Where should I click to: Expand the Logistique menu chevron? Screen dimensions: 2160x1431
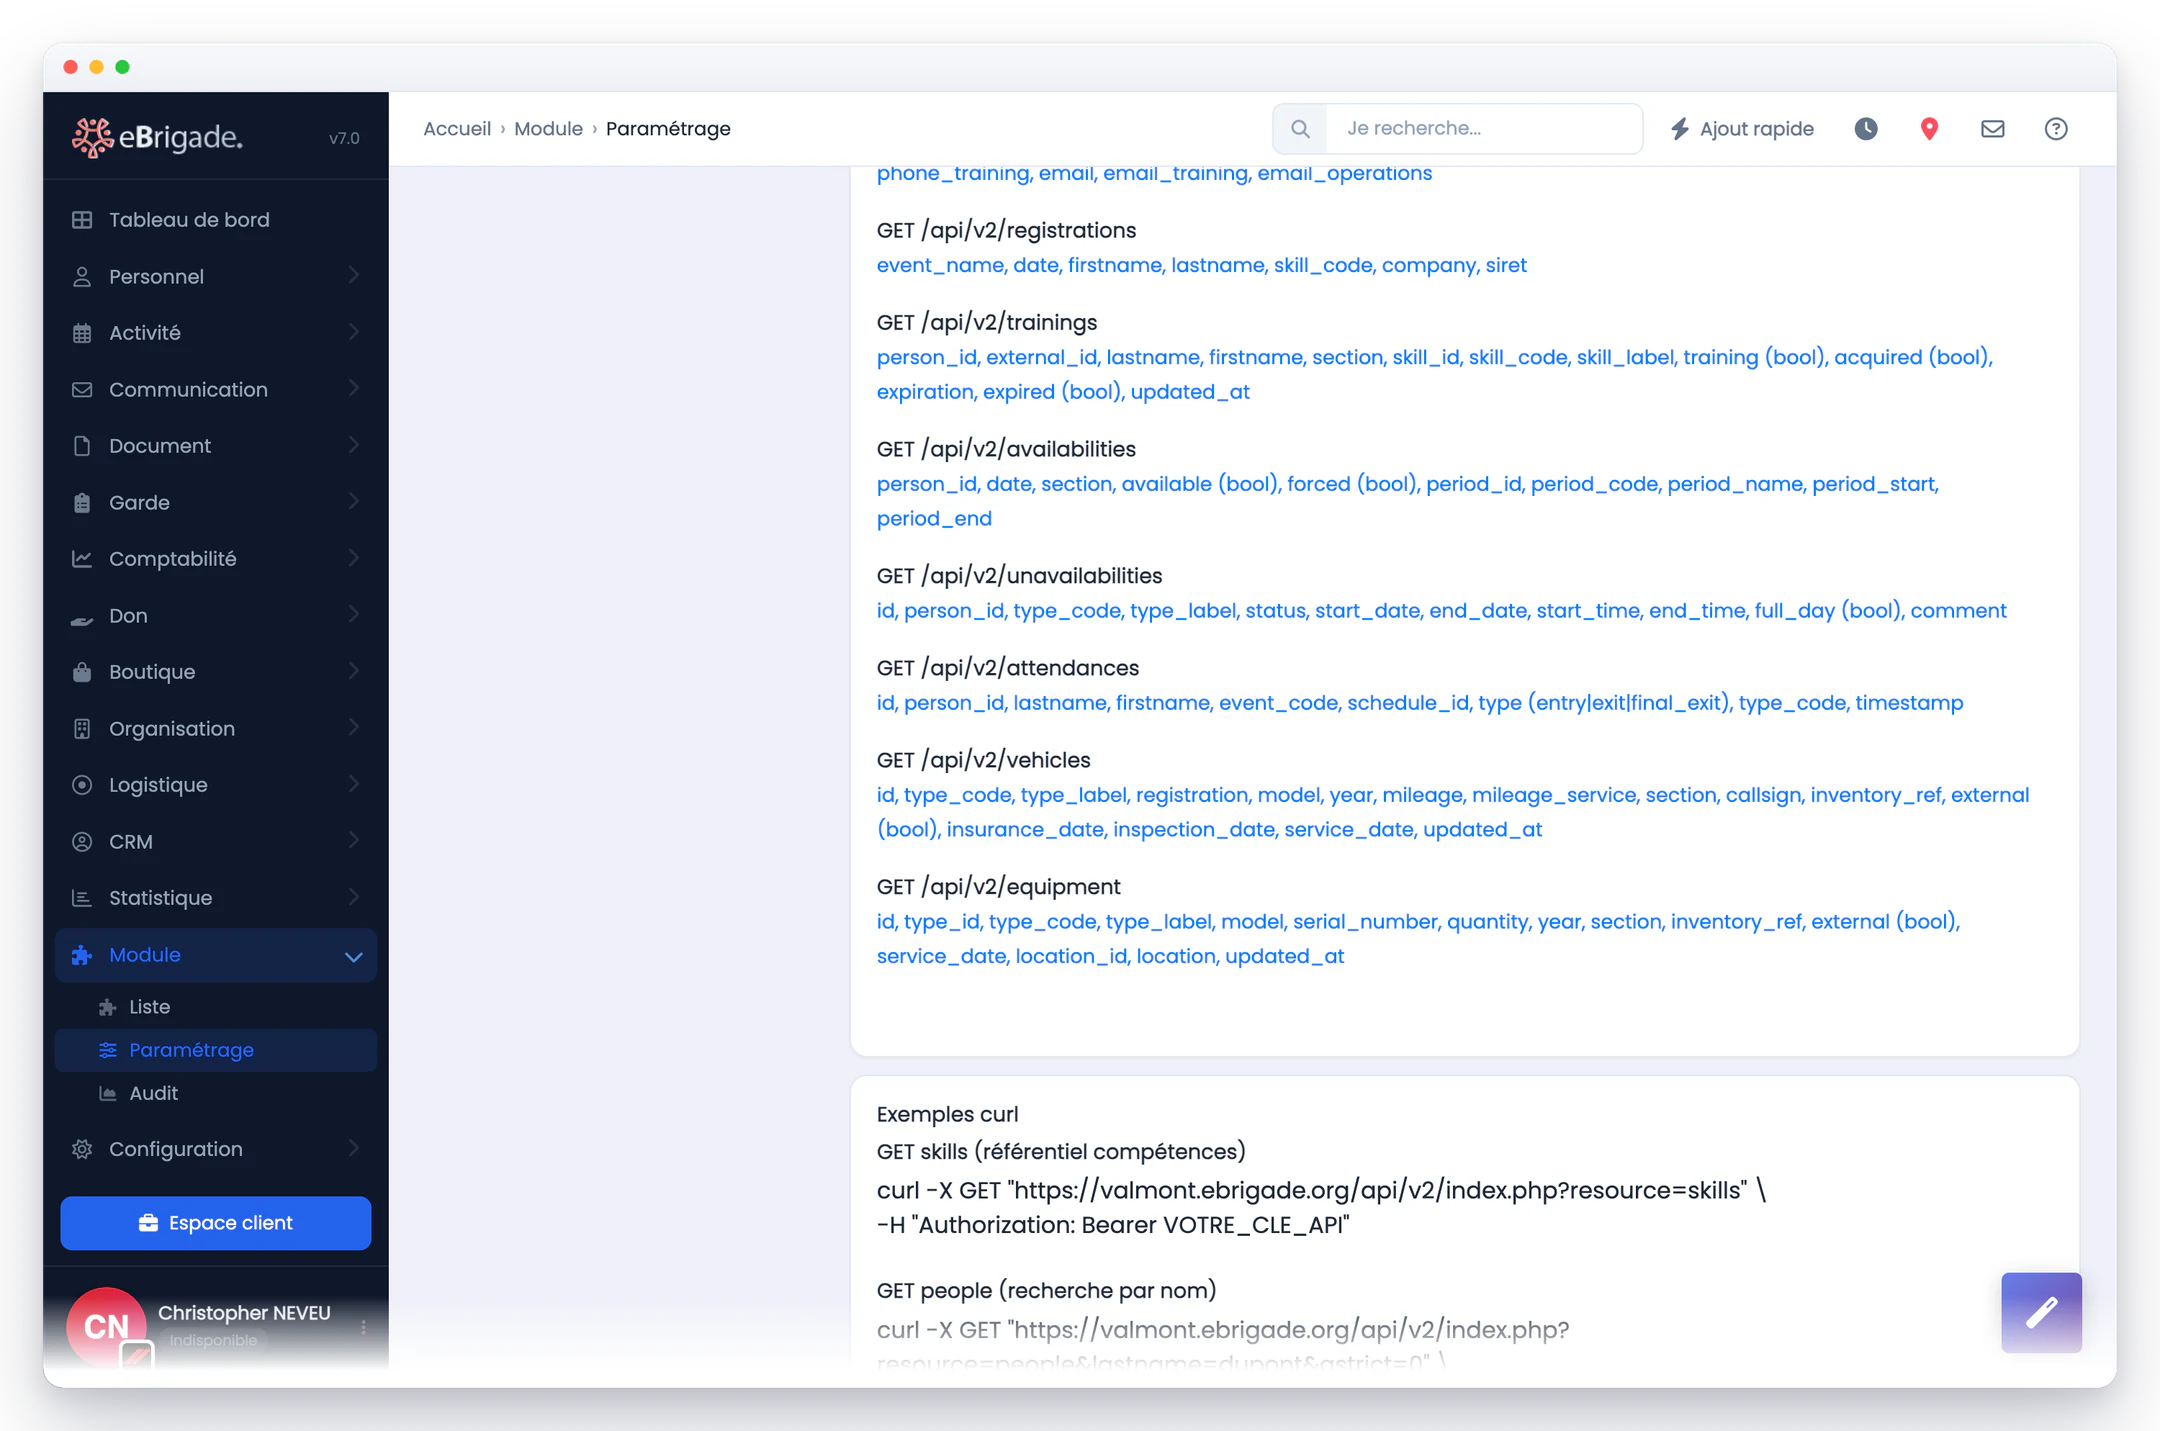(354, 784)
